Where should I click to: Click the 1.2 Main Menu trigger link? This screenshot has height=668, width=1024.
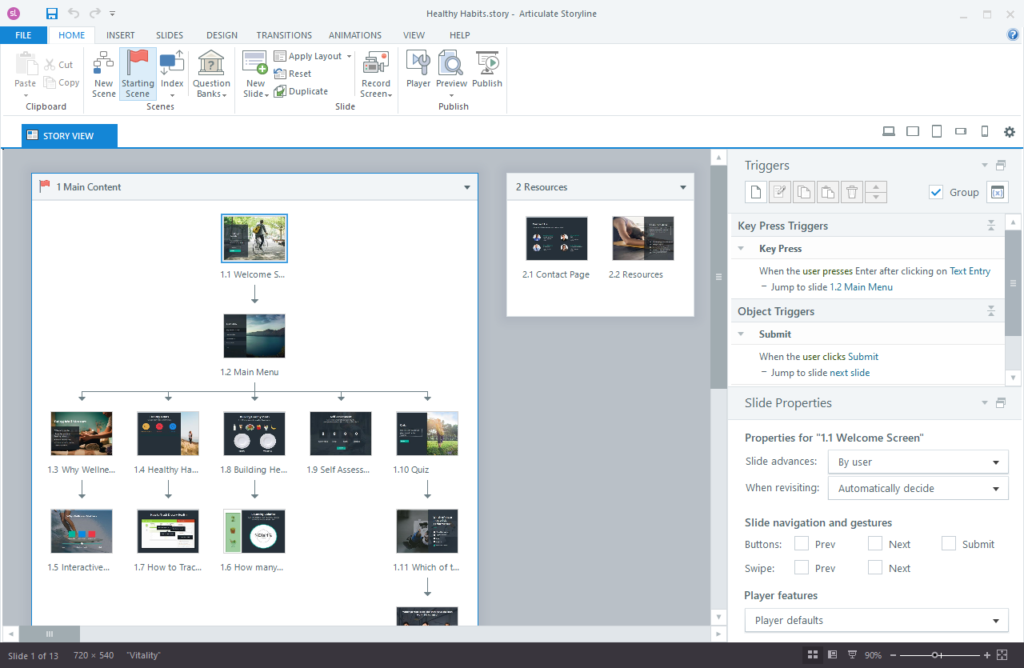[861, 287]
